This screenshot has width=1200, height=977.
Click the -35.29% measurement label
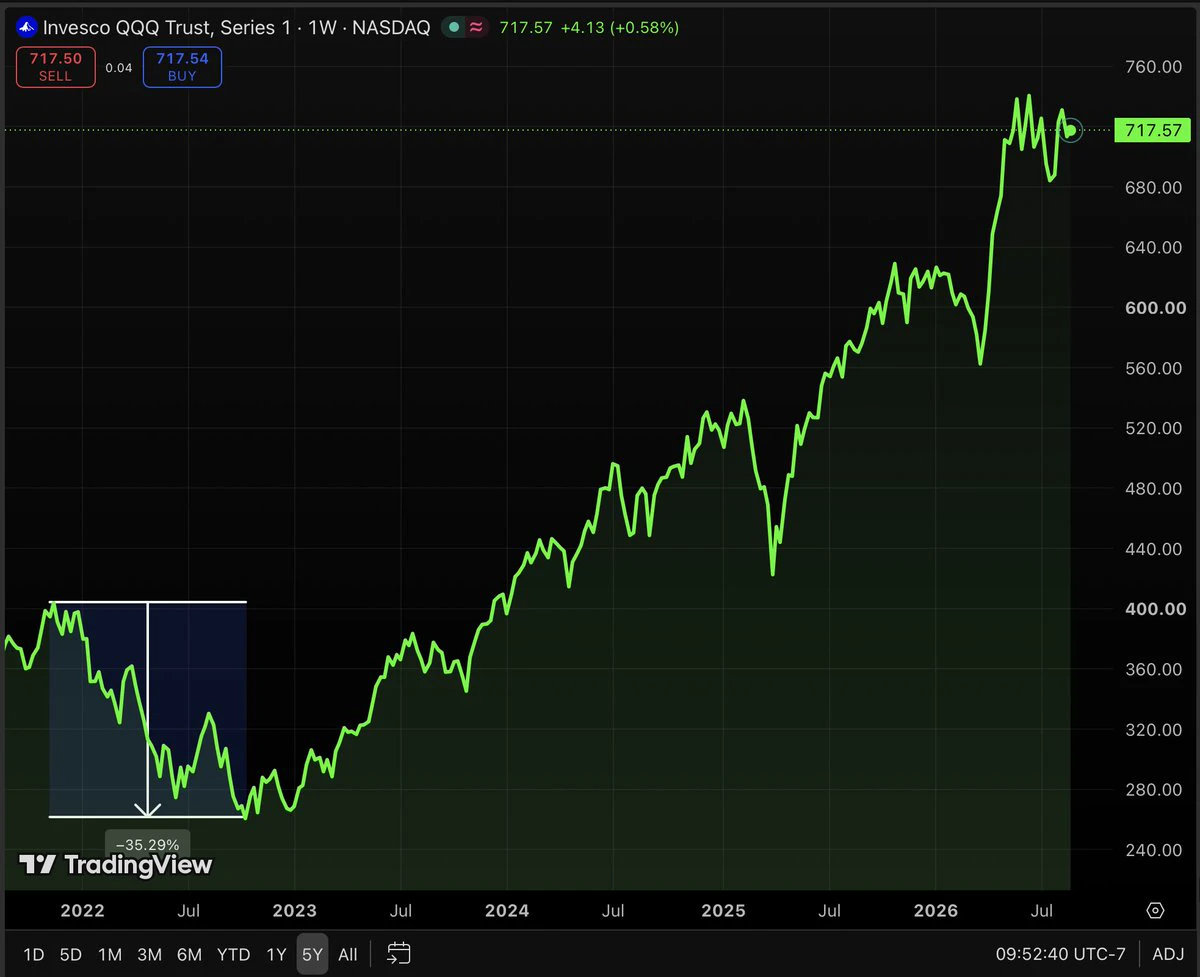(x=147, y=845)
